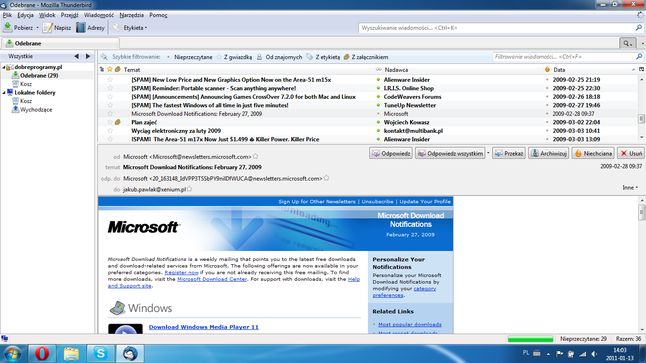Open the Etykieta tag dropdown
This screenshot has height=363, width=646.
tap(132, 28)
